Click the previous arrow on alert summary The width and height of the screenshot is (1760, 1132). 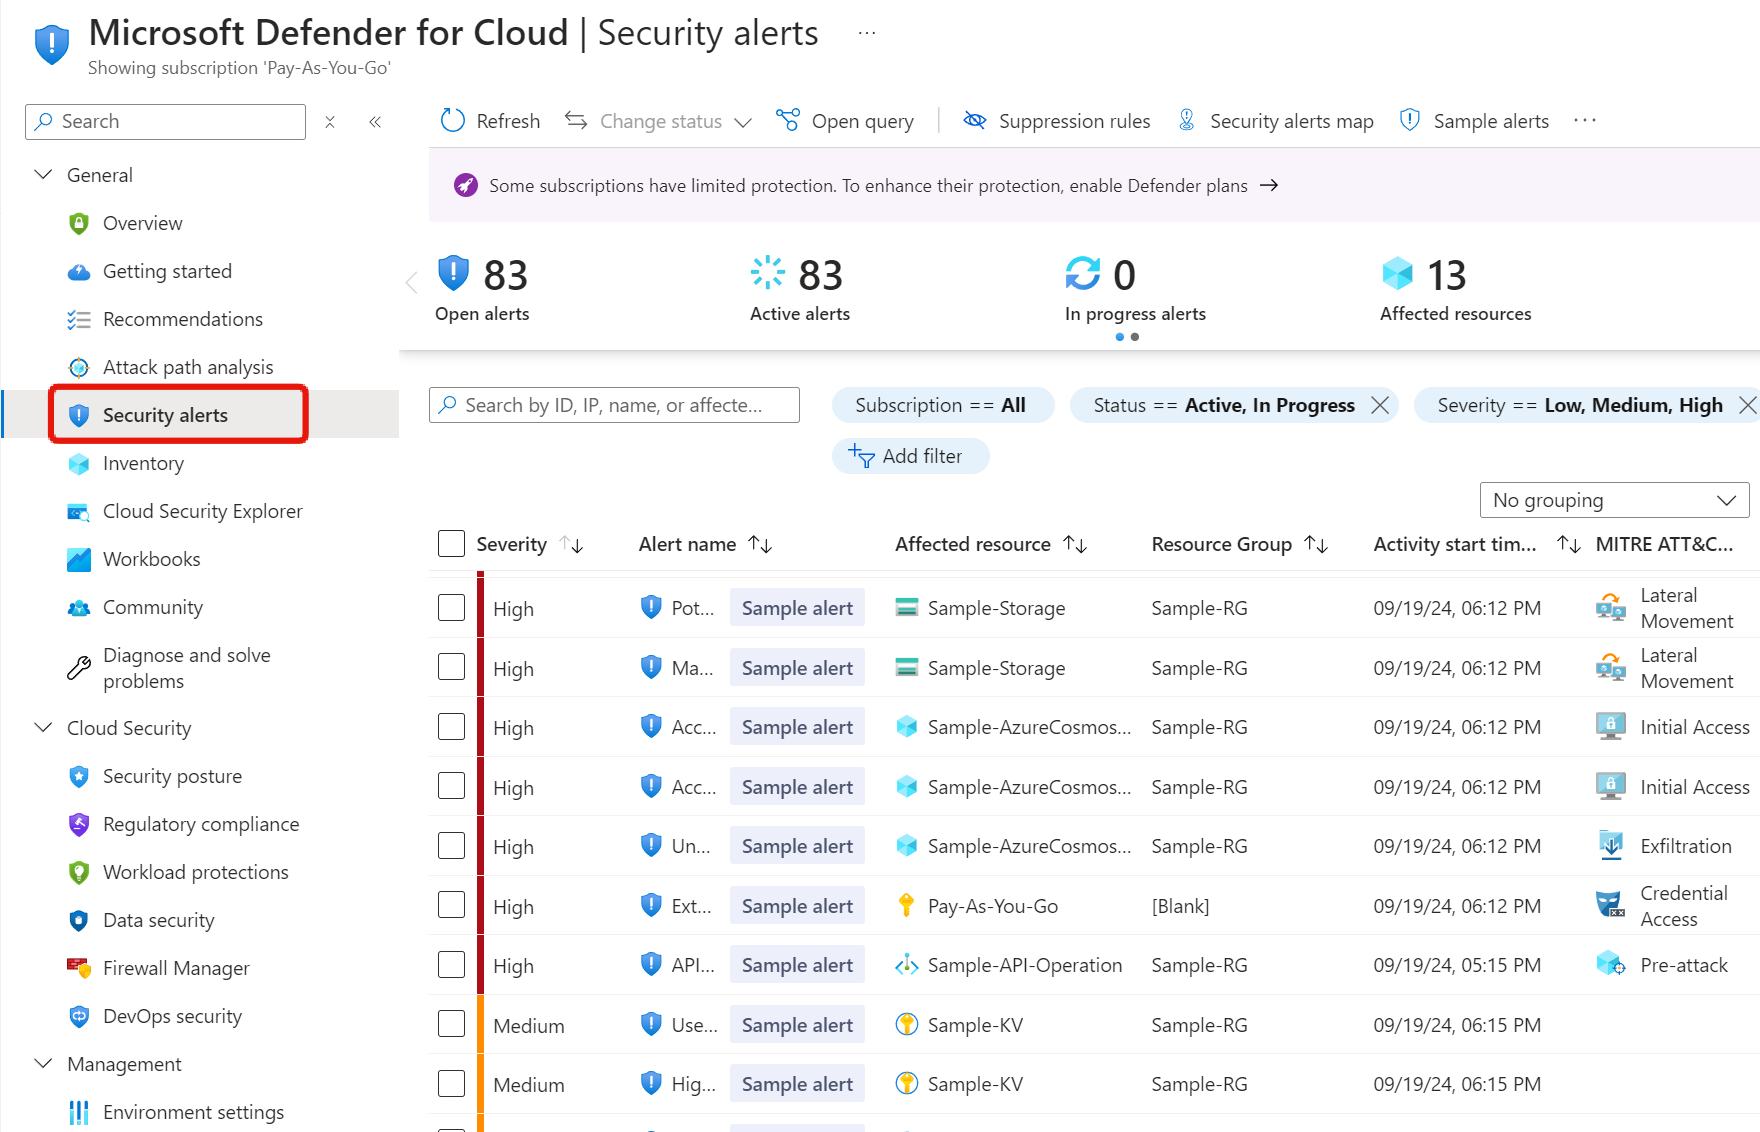pyautogui.click(x=411, y=282)
